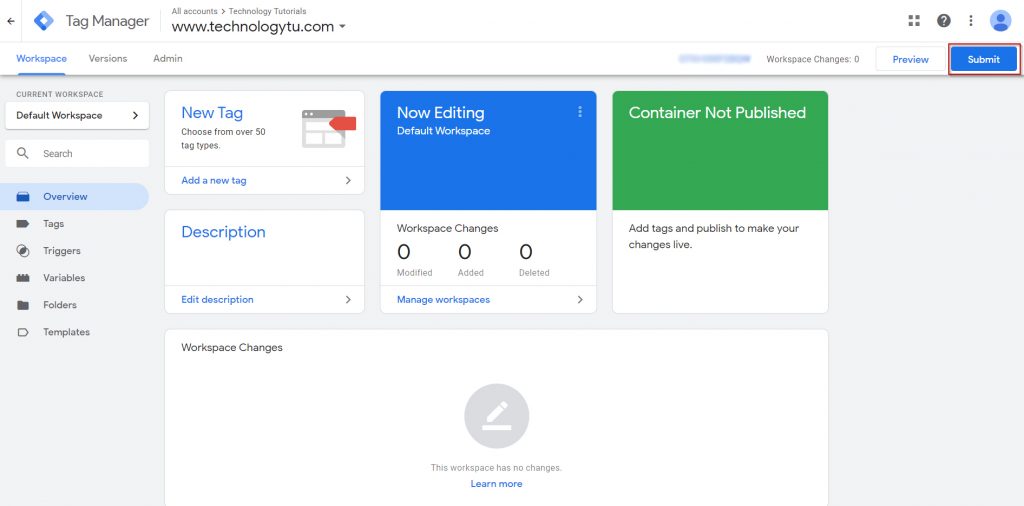Click the Now Editing heading
The width and height of the screenshot is (1024, 506).
pyautogui.click(x=441, y=112)
